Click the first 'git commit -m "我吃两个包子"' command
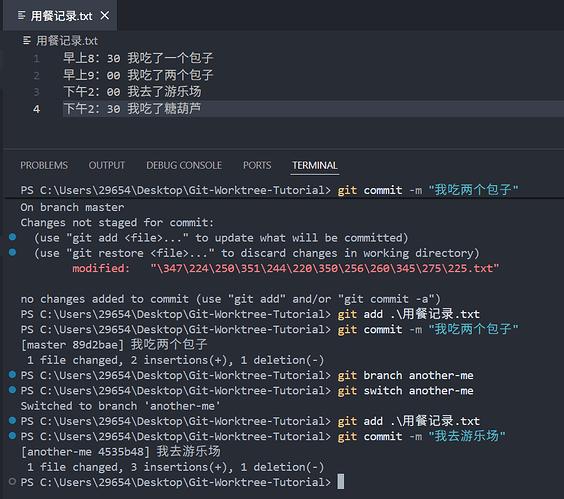 [x=428, y=190]
